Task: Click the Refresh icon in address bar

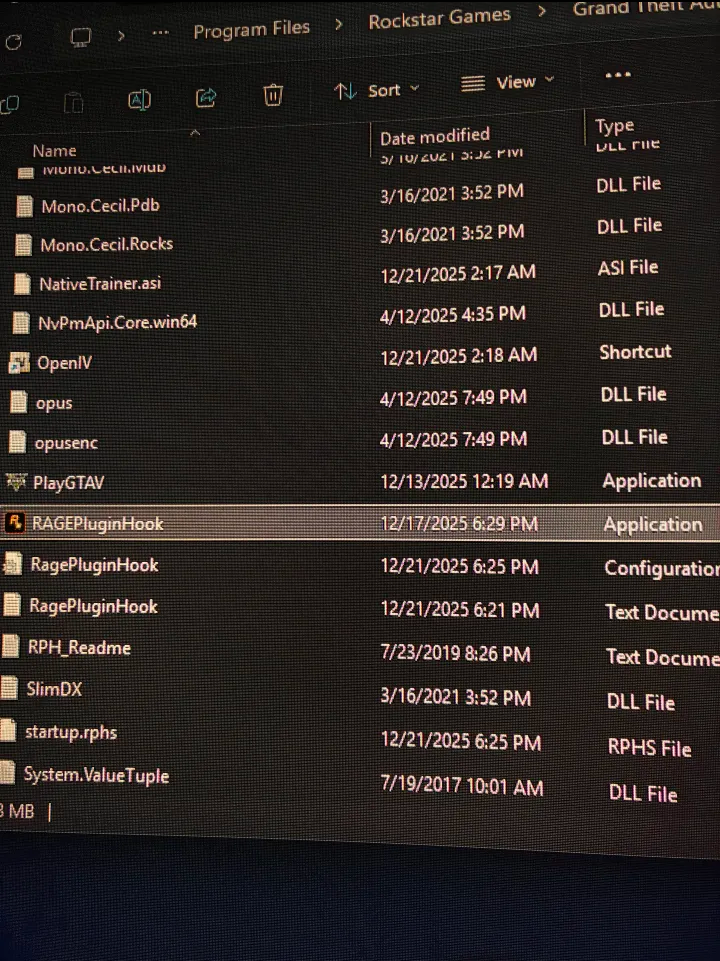Action: click(x=13, y=42)
